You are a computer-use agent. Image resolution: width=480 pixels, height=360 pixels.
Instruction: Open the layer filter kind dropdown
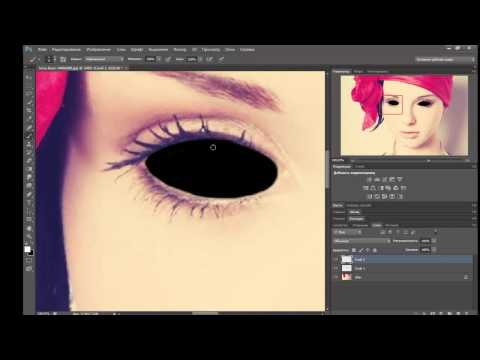click(x=348, y=232)
